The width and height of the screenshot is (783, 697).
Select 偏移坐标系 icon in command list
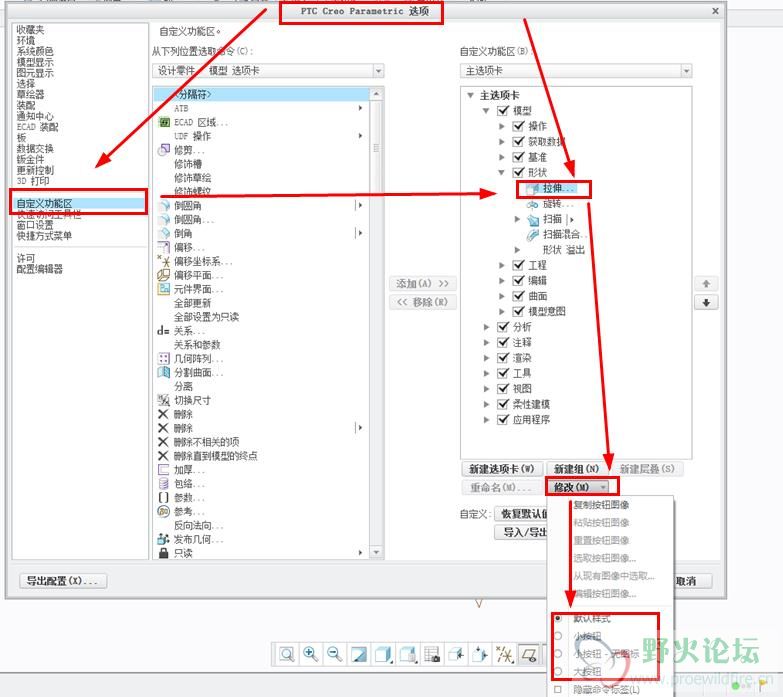pos(164,261)
